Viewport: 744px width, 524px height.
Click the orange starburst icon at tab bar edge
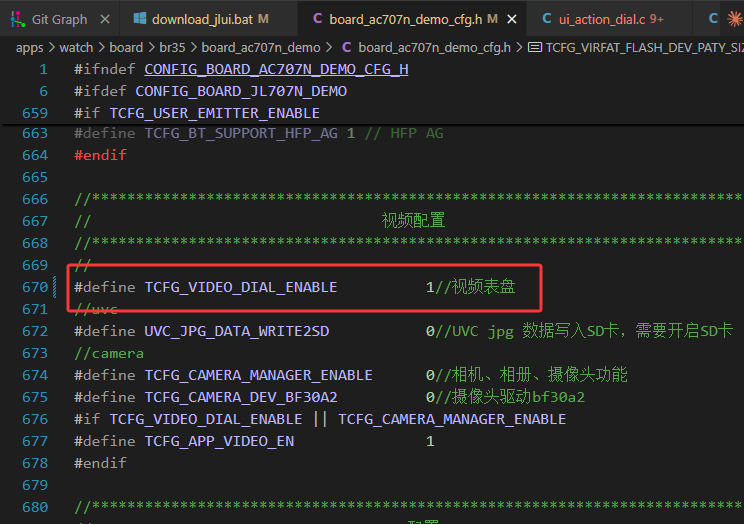[x=735, y=19]
